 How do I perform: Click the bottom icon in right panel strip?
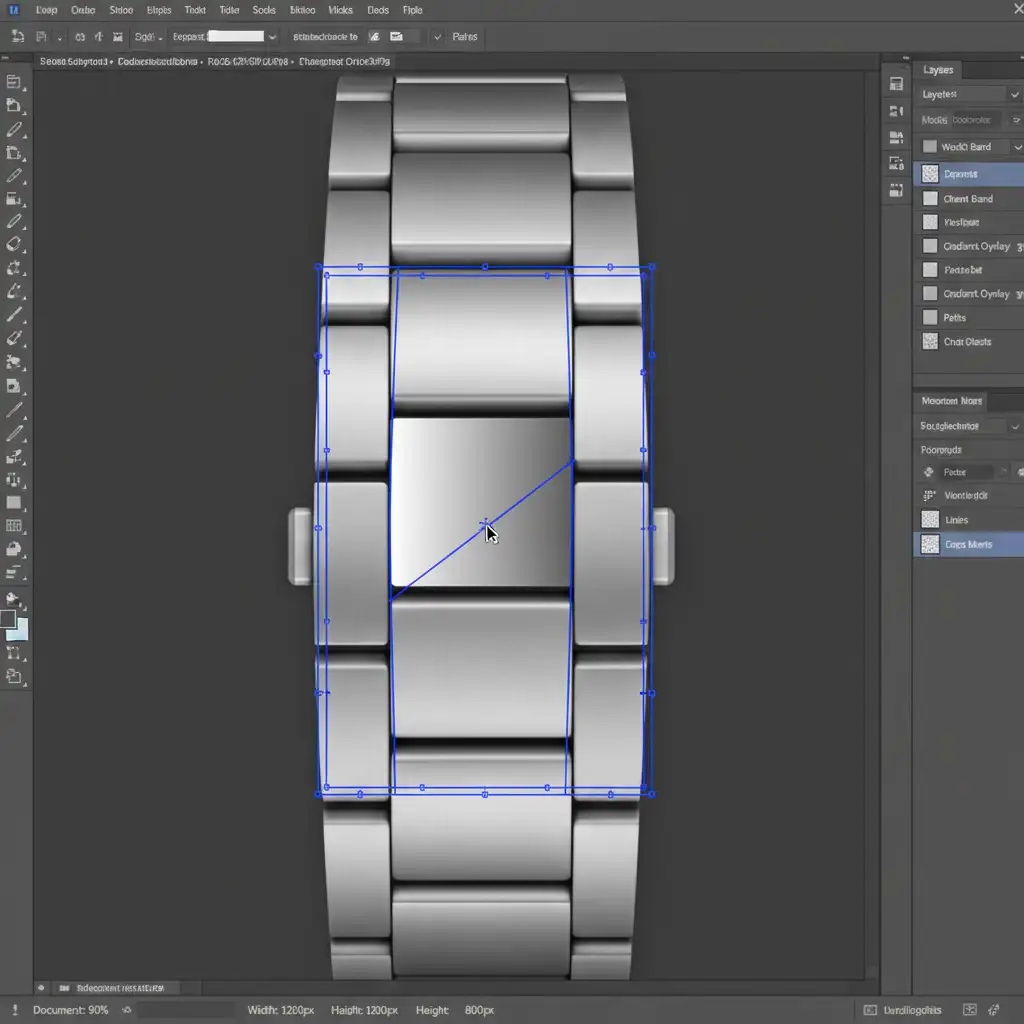pyautogui.click(x=896, y=188)
